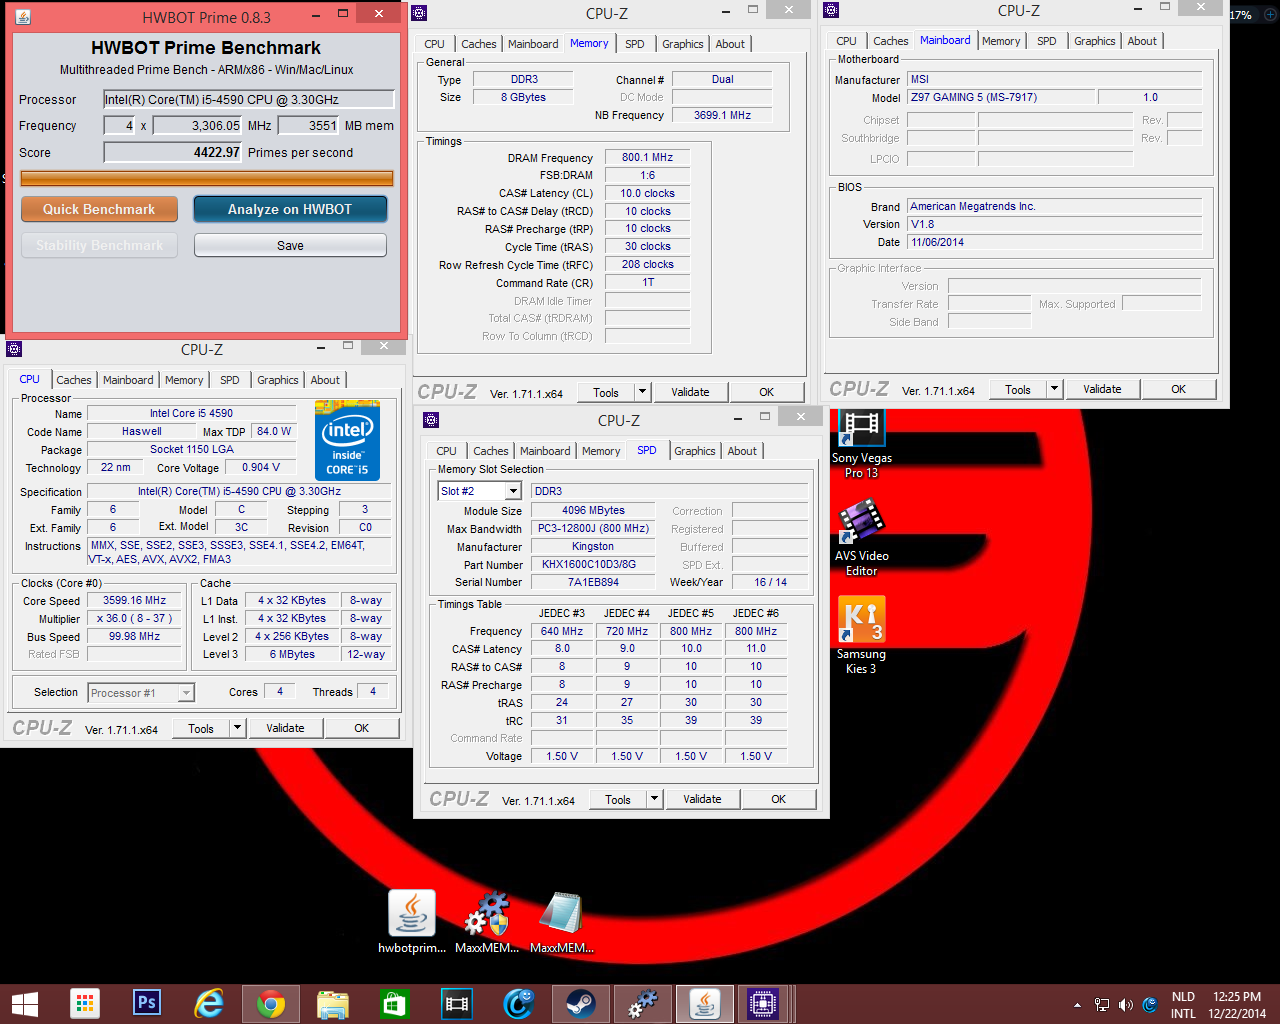Open About tab in Mainboard window
Screen dimensions: 1280x1024
pyautogui.click(x=1142, y=41)
